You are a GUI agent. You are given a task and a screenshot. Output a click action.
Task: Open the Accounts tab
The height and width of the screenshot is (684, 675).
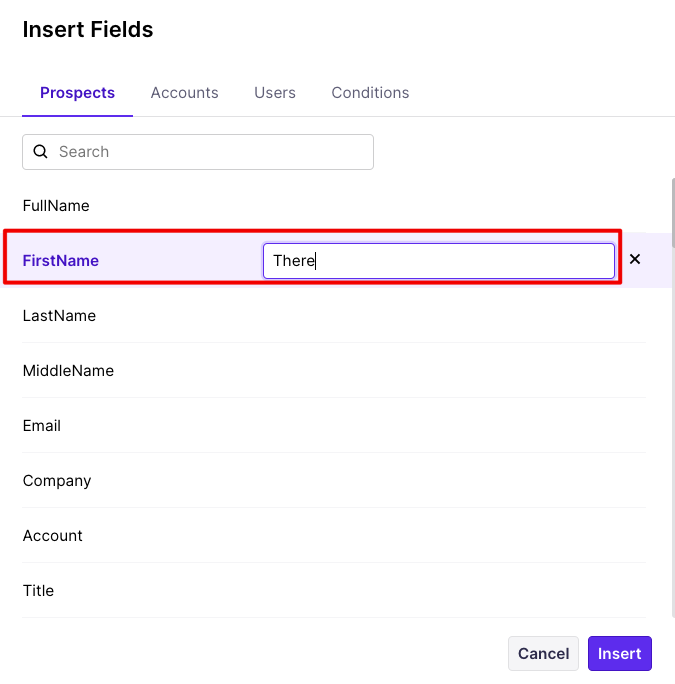pyautogui.click(x=184, y=93)
